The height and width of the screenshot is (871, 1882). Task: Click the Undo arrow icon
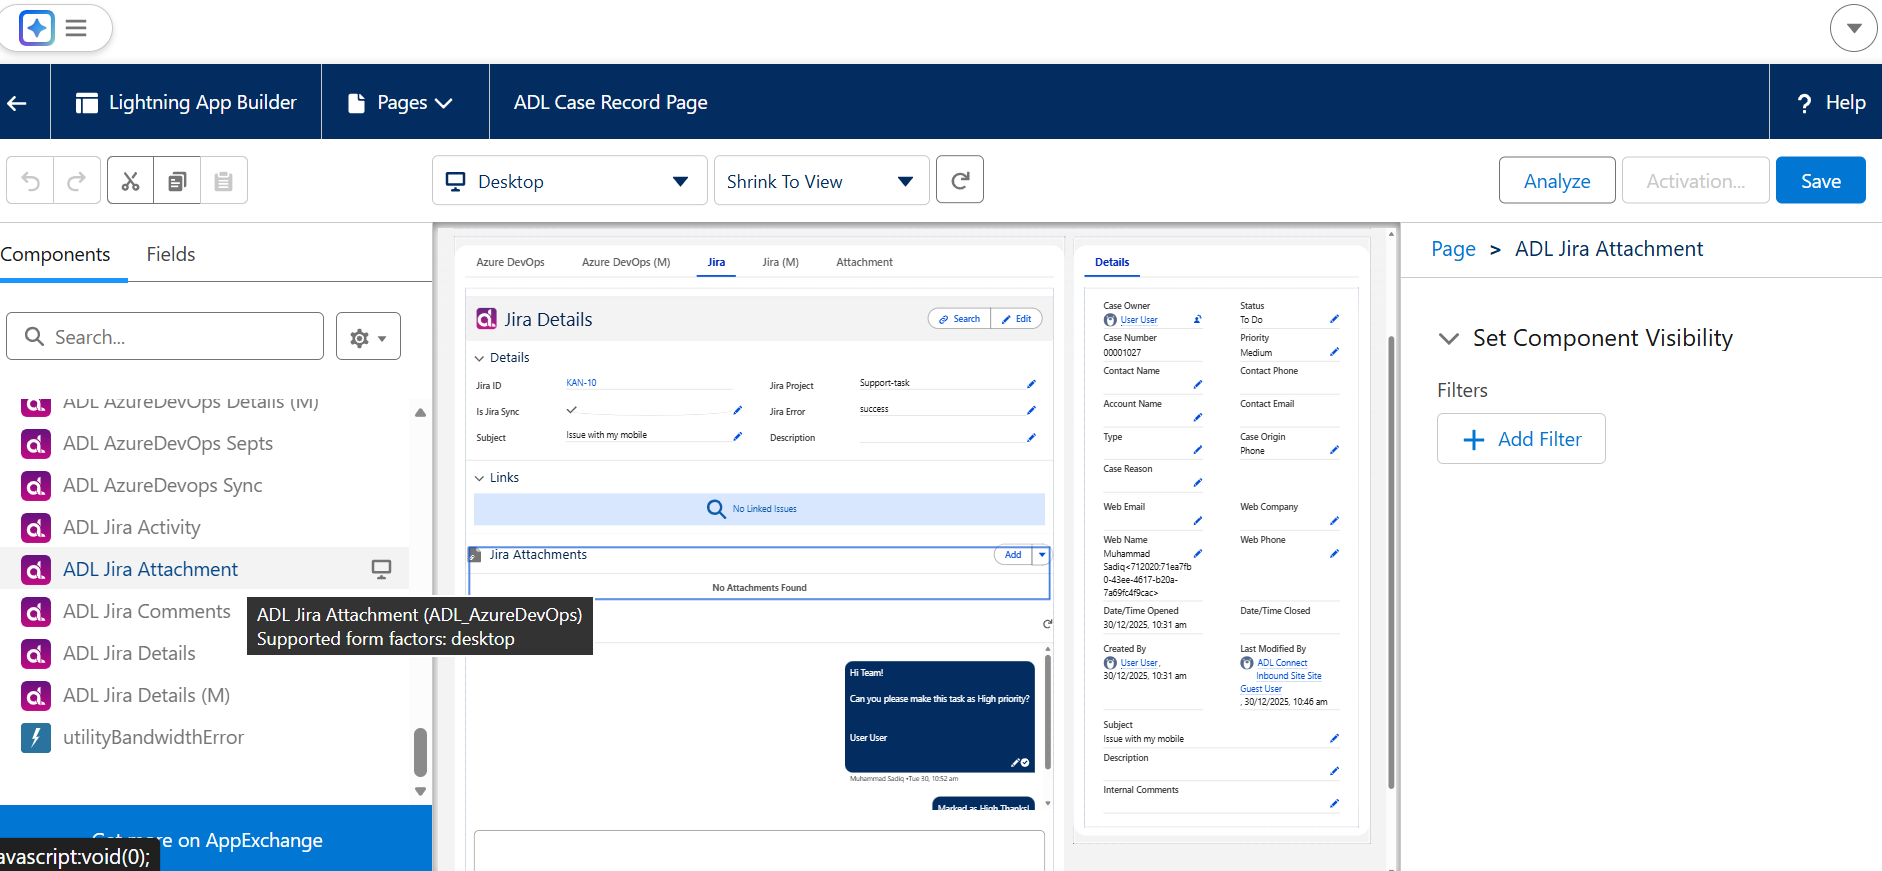[x=31, y=181]
